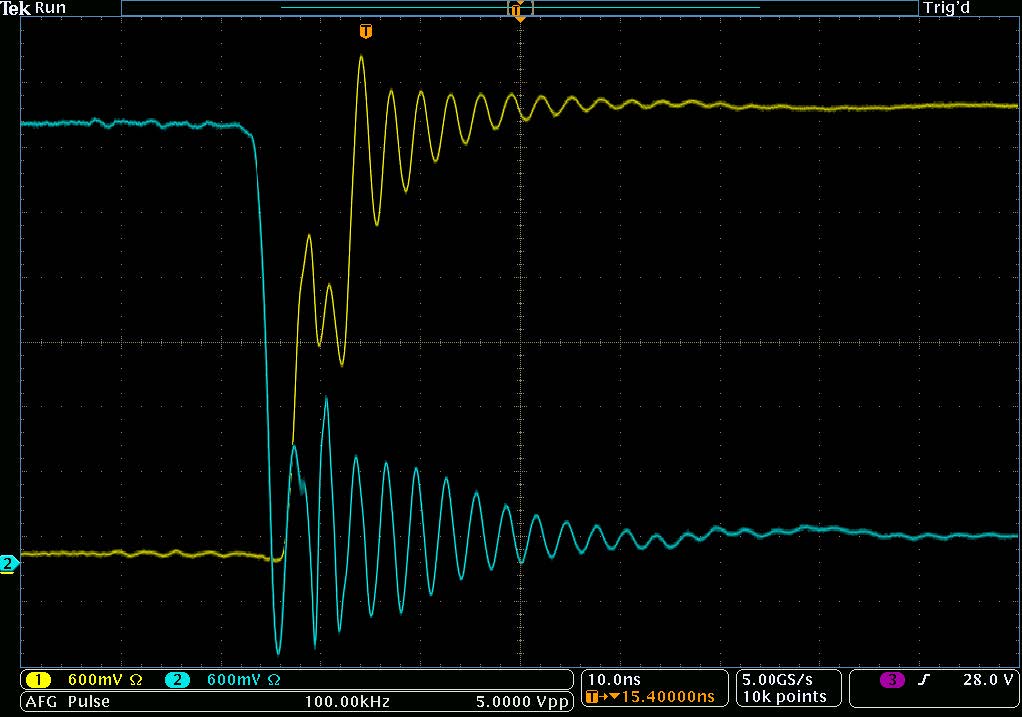Click the channel 2 ground reference marker at left edge

[9, 564]
